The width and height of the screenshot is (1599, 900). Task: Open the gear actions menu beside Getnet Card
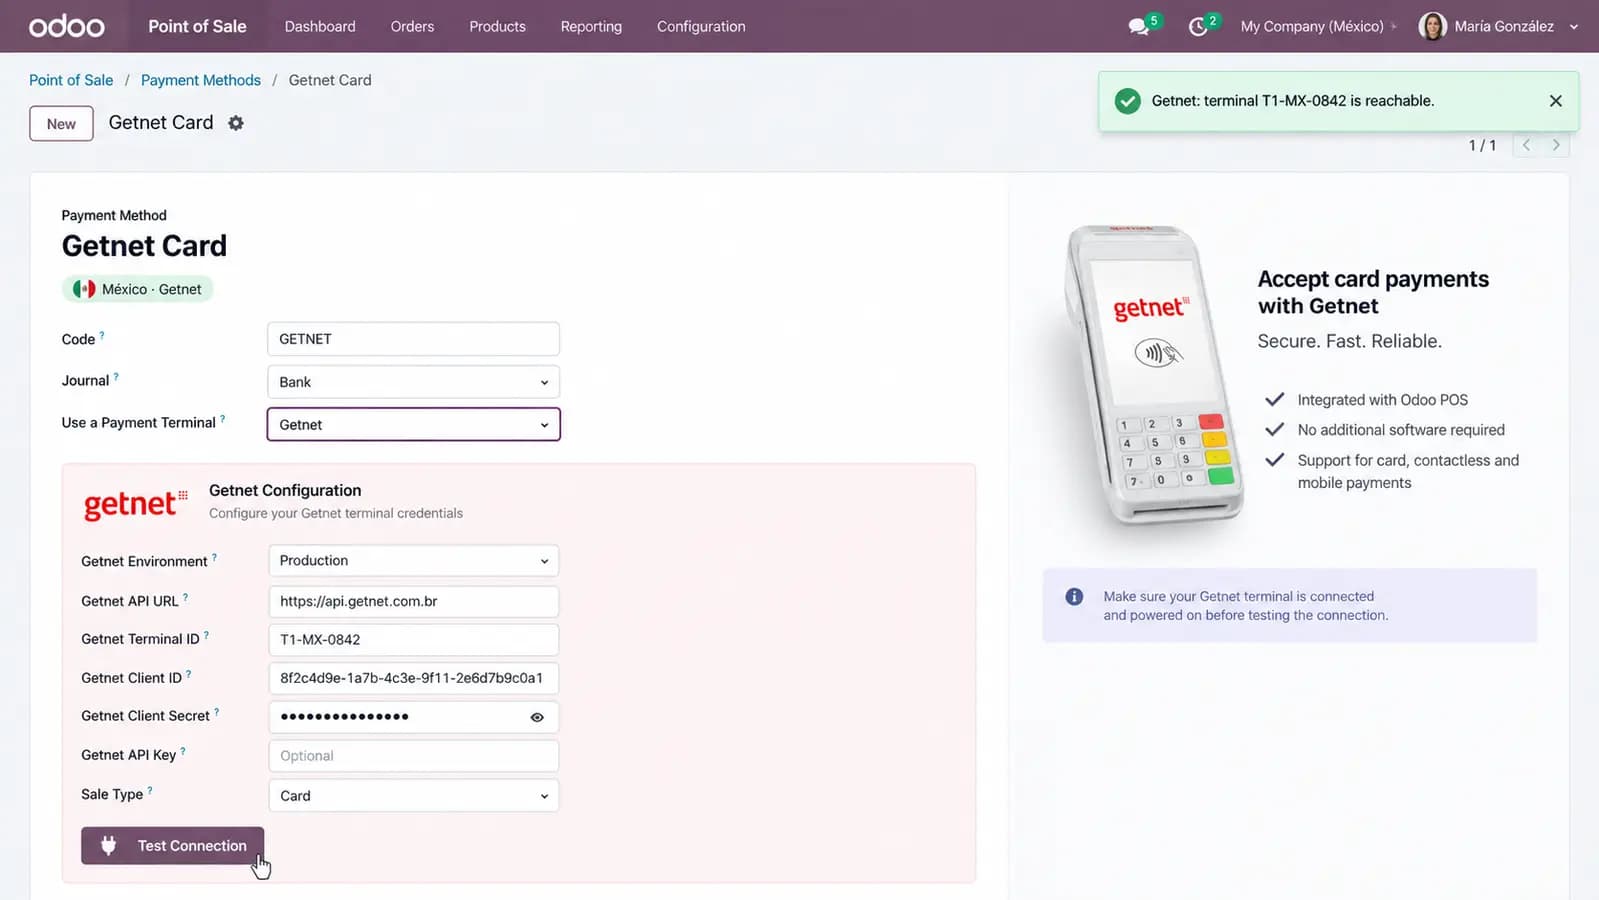[236, 123]
